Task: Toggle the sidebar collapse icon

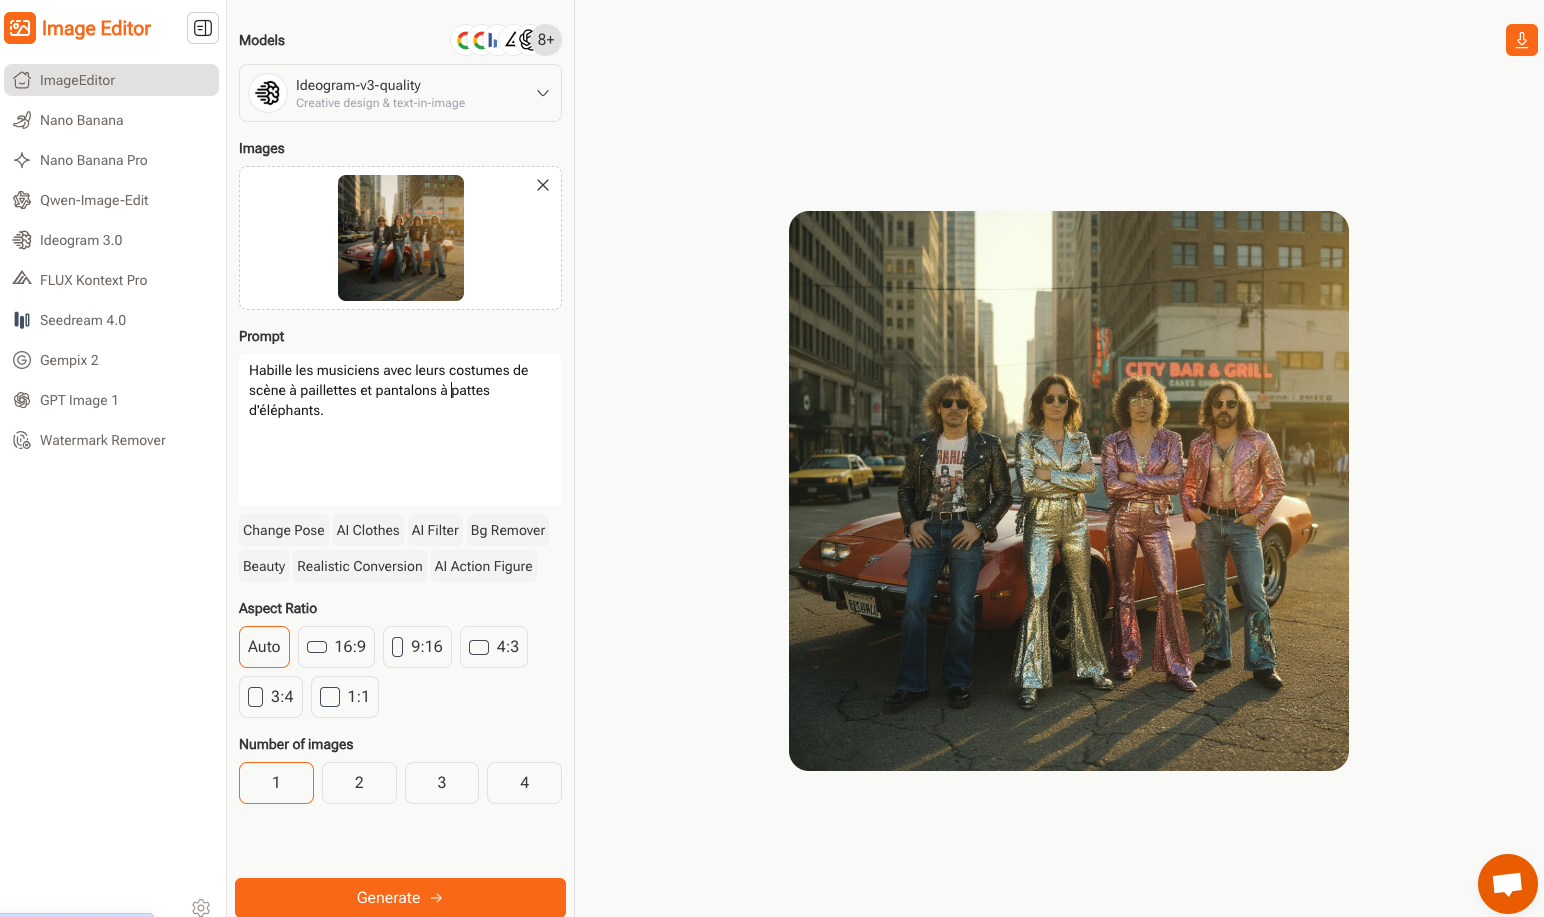Action: tap(203, 28)
